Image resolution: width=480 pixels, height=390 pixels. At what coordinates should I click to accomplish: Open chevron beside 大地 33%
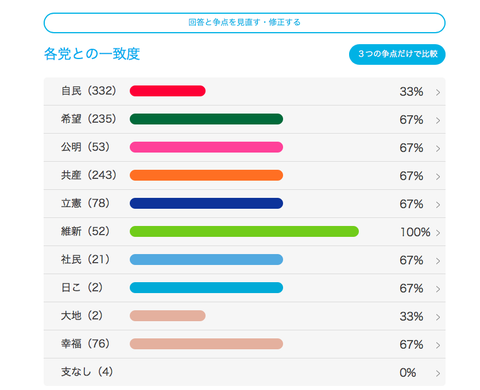point(438,317)
